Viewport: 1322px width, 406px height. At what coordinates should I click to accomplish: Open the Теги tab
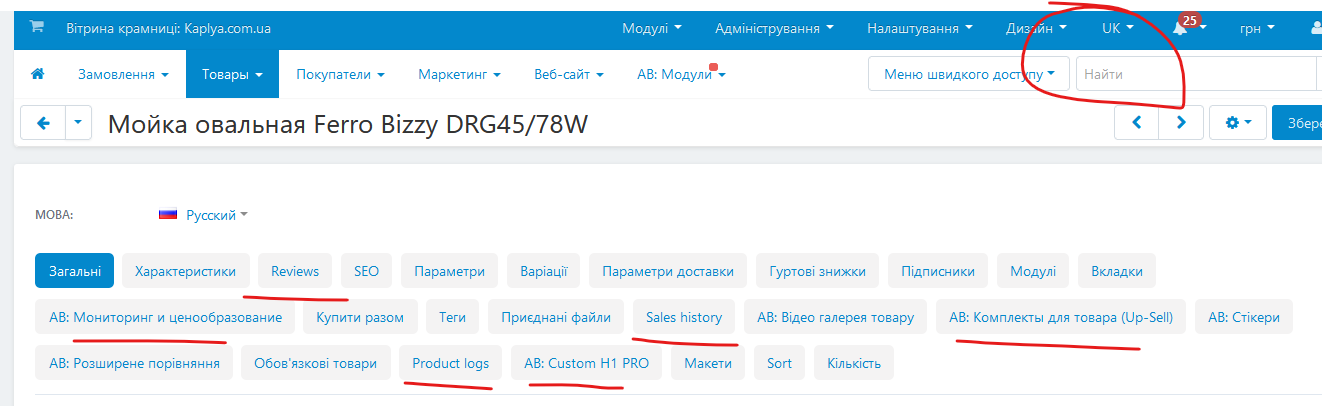pos(452,317)
